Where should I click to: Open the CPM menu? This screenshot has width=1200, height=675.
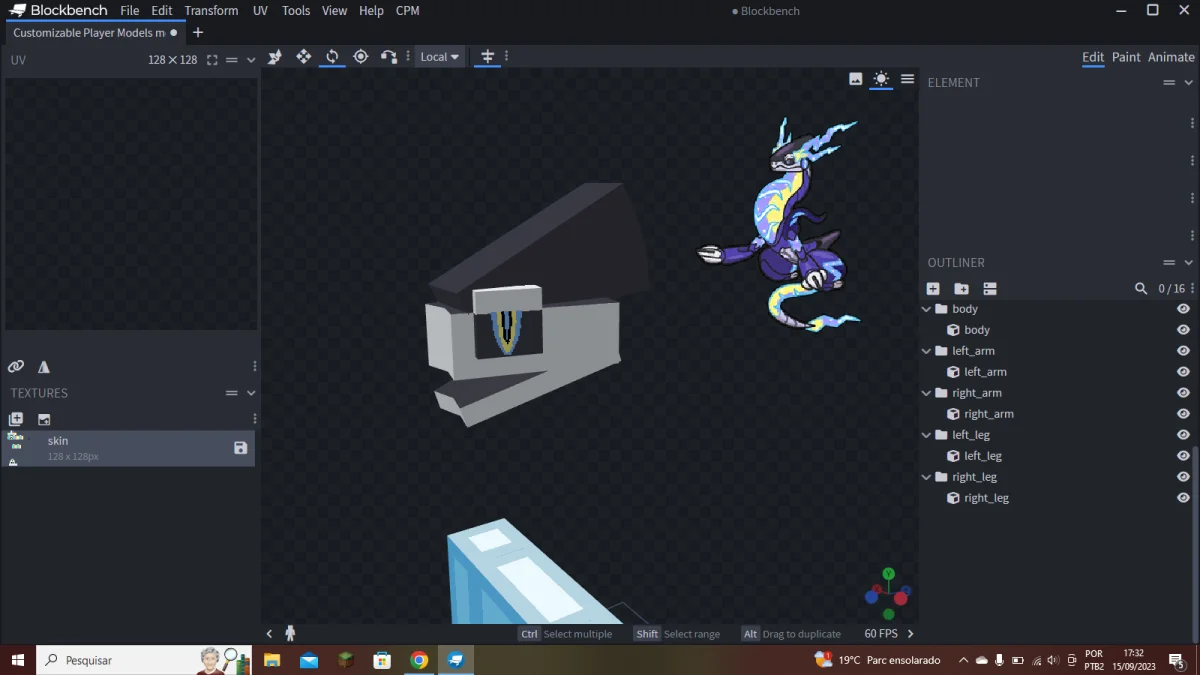[407, 11]
